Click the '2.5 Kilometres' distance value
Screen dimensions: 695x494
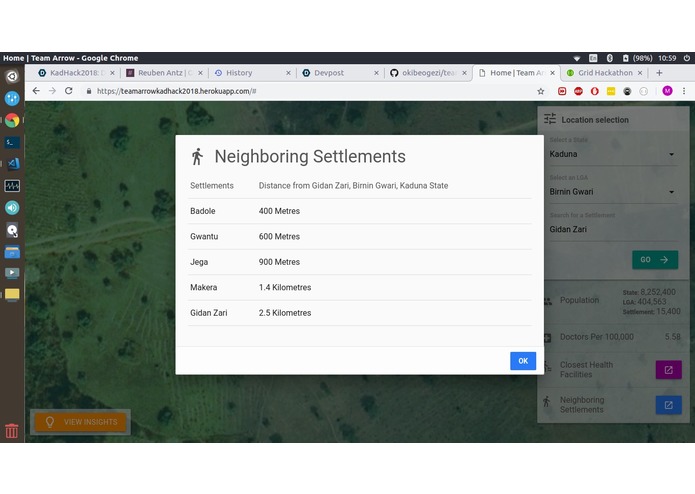coord(285,313)
